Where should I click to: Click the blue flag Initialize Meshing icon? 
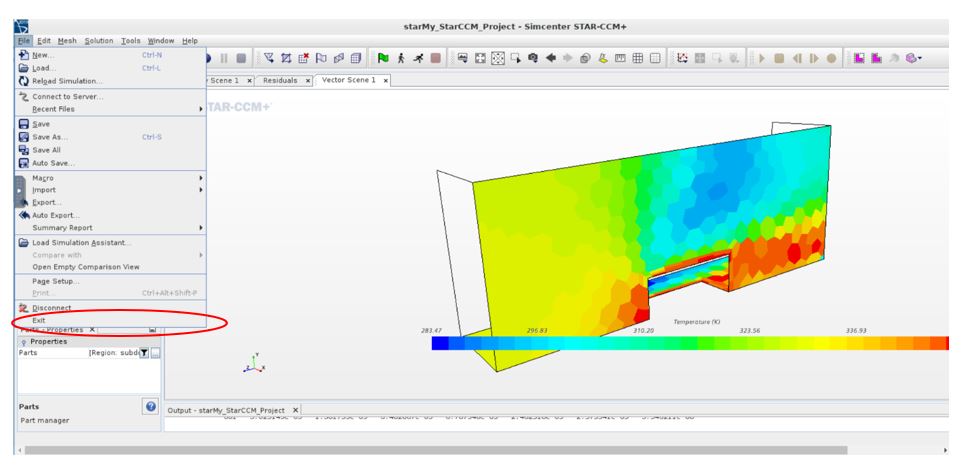(x=321, y=58)
